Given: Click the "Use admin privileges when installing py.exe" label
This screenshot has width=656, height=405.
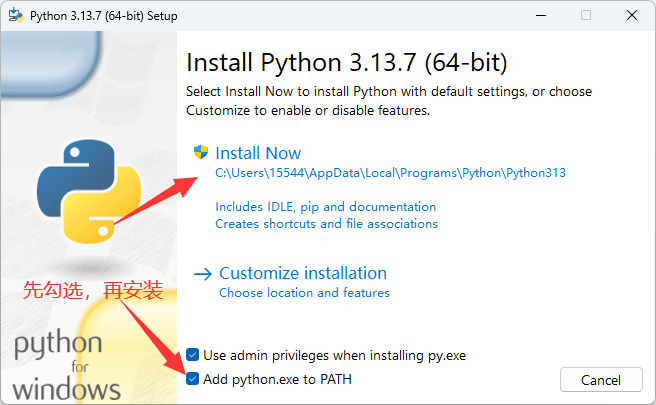Looking at the screenshot, I should pyautogui.click(x=334, y=355).
